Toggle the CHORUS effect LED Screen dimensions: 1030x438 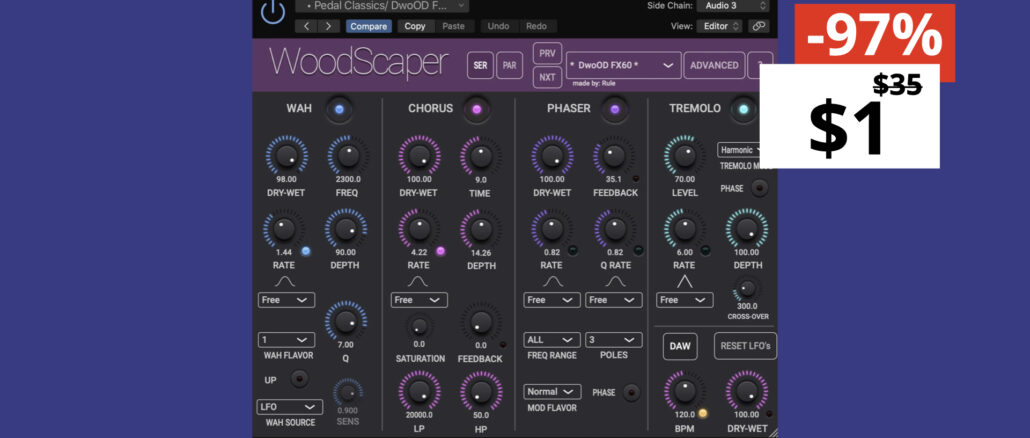point(477,109)
